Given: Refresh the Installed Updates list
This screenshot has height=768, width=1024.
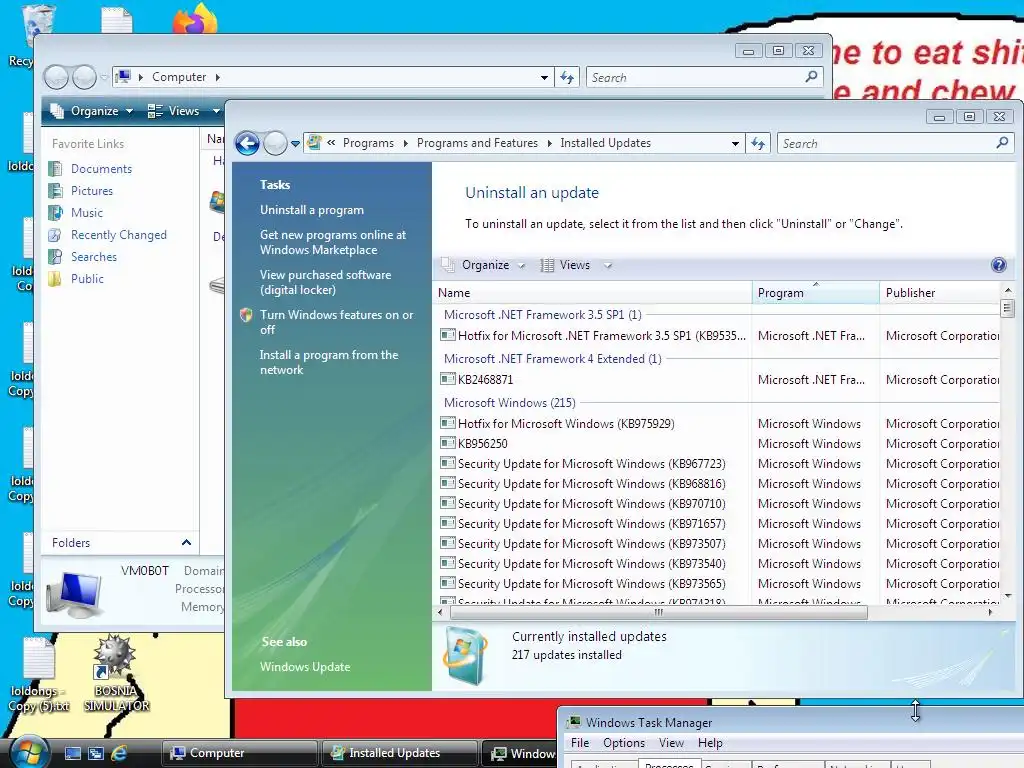Looking at the screenshot, I should point(758,143).
